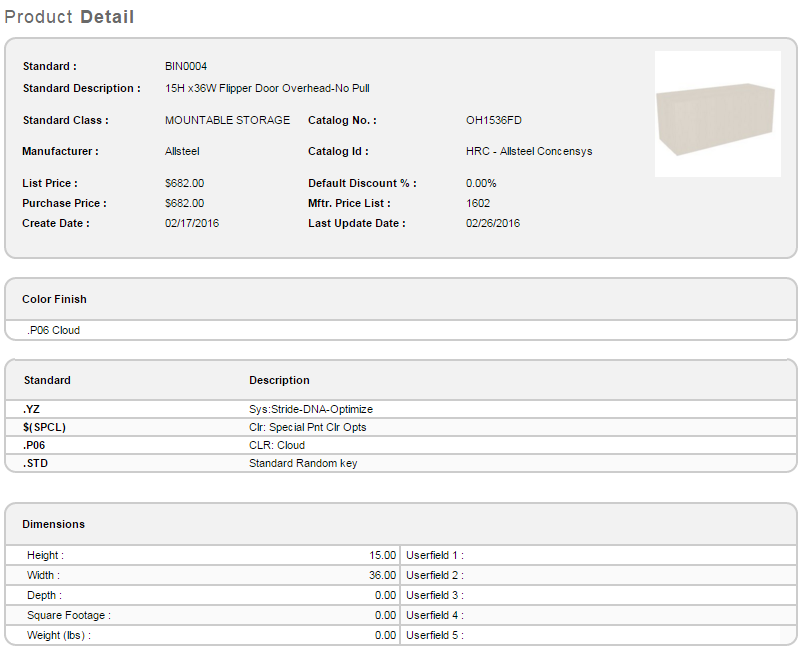The image size is (806, 664).
Task: Click the $(SPCL) standard entry
Action: click(x=44, y=427)
